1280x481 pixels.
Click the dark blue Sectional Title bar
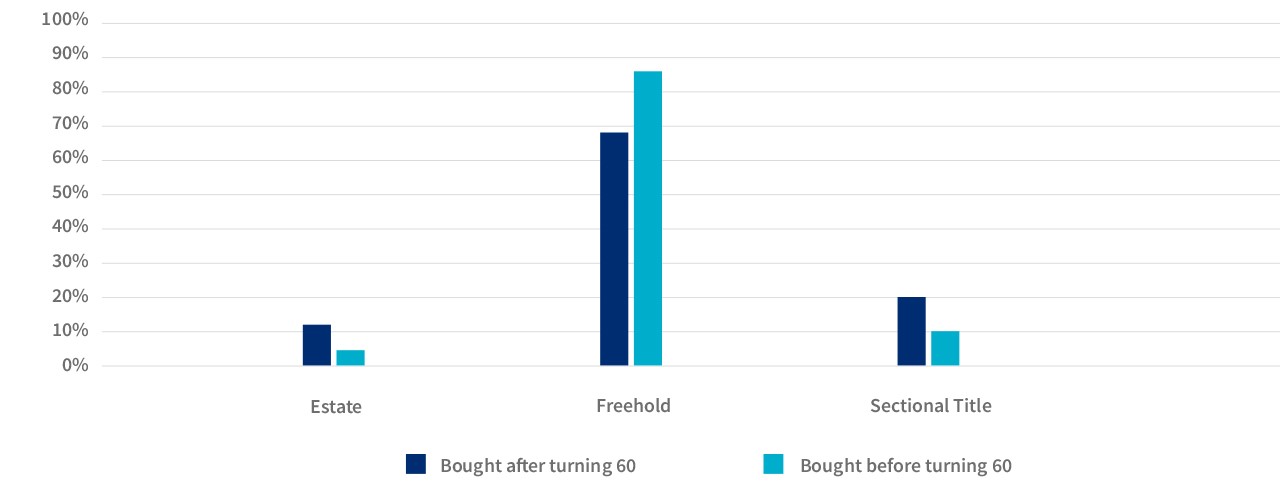[911, 331]
